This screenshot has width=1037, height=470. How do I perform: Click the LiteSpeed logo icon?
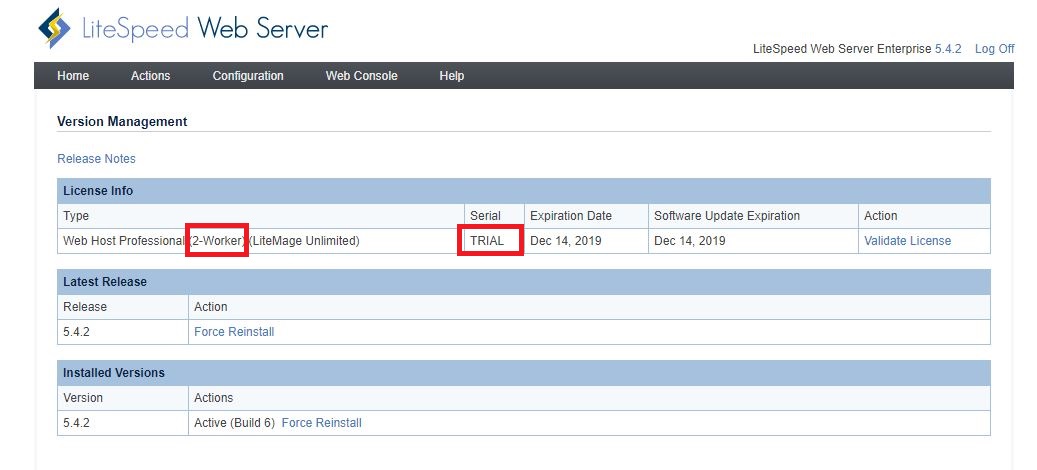tap(54, 28)
